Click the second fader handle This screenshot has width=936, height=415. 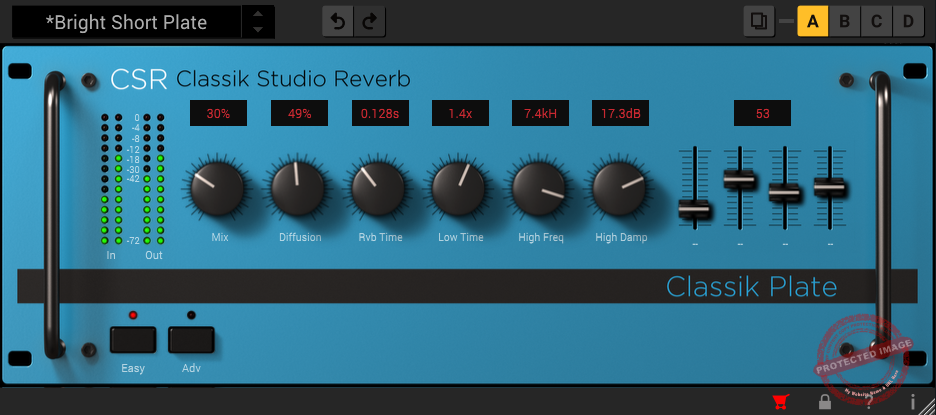[740, 179]
